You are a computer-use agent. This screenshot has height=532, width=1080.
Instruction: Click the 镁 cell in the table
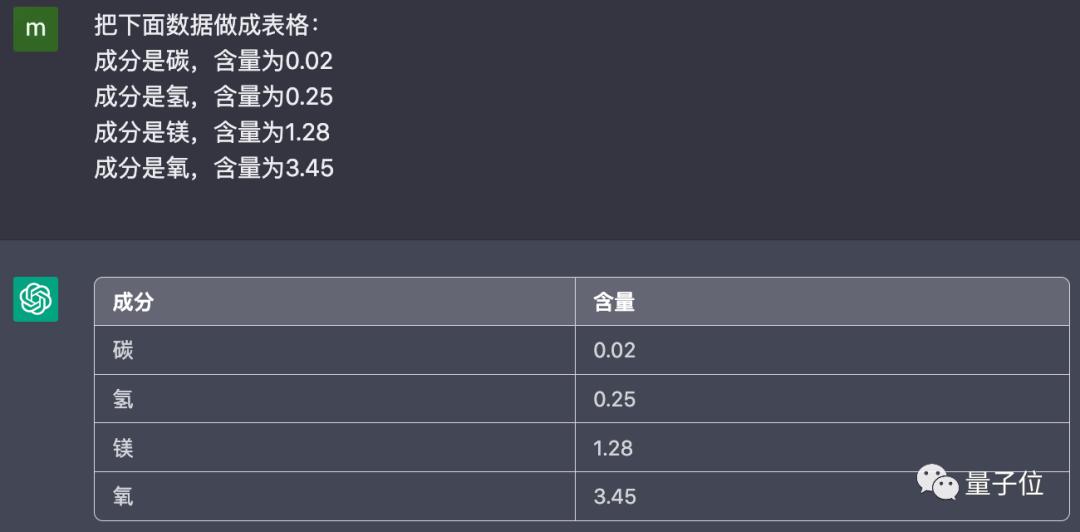pos(123,448)
